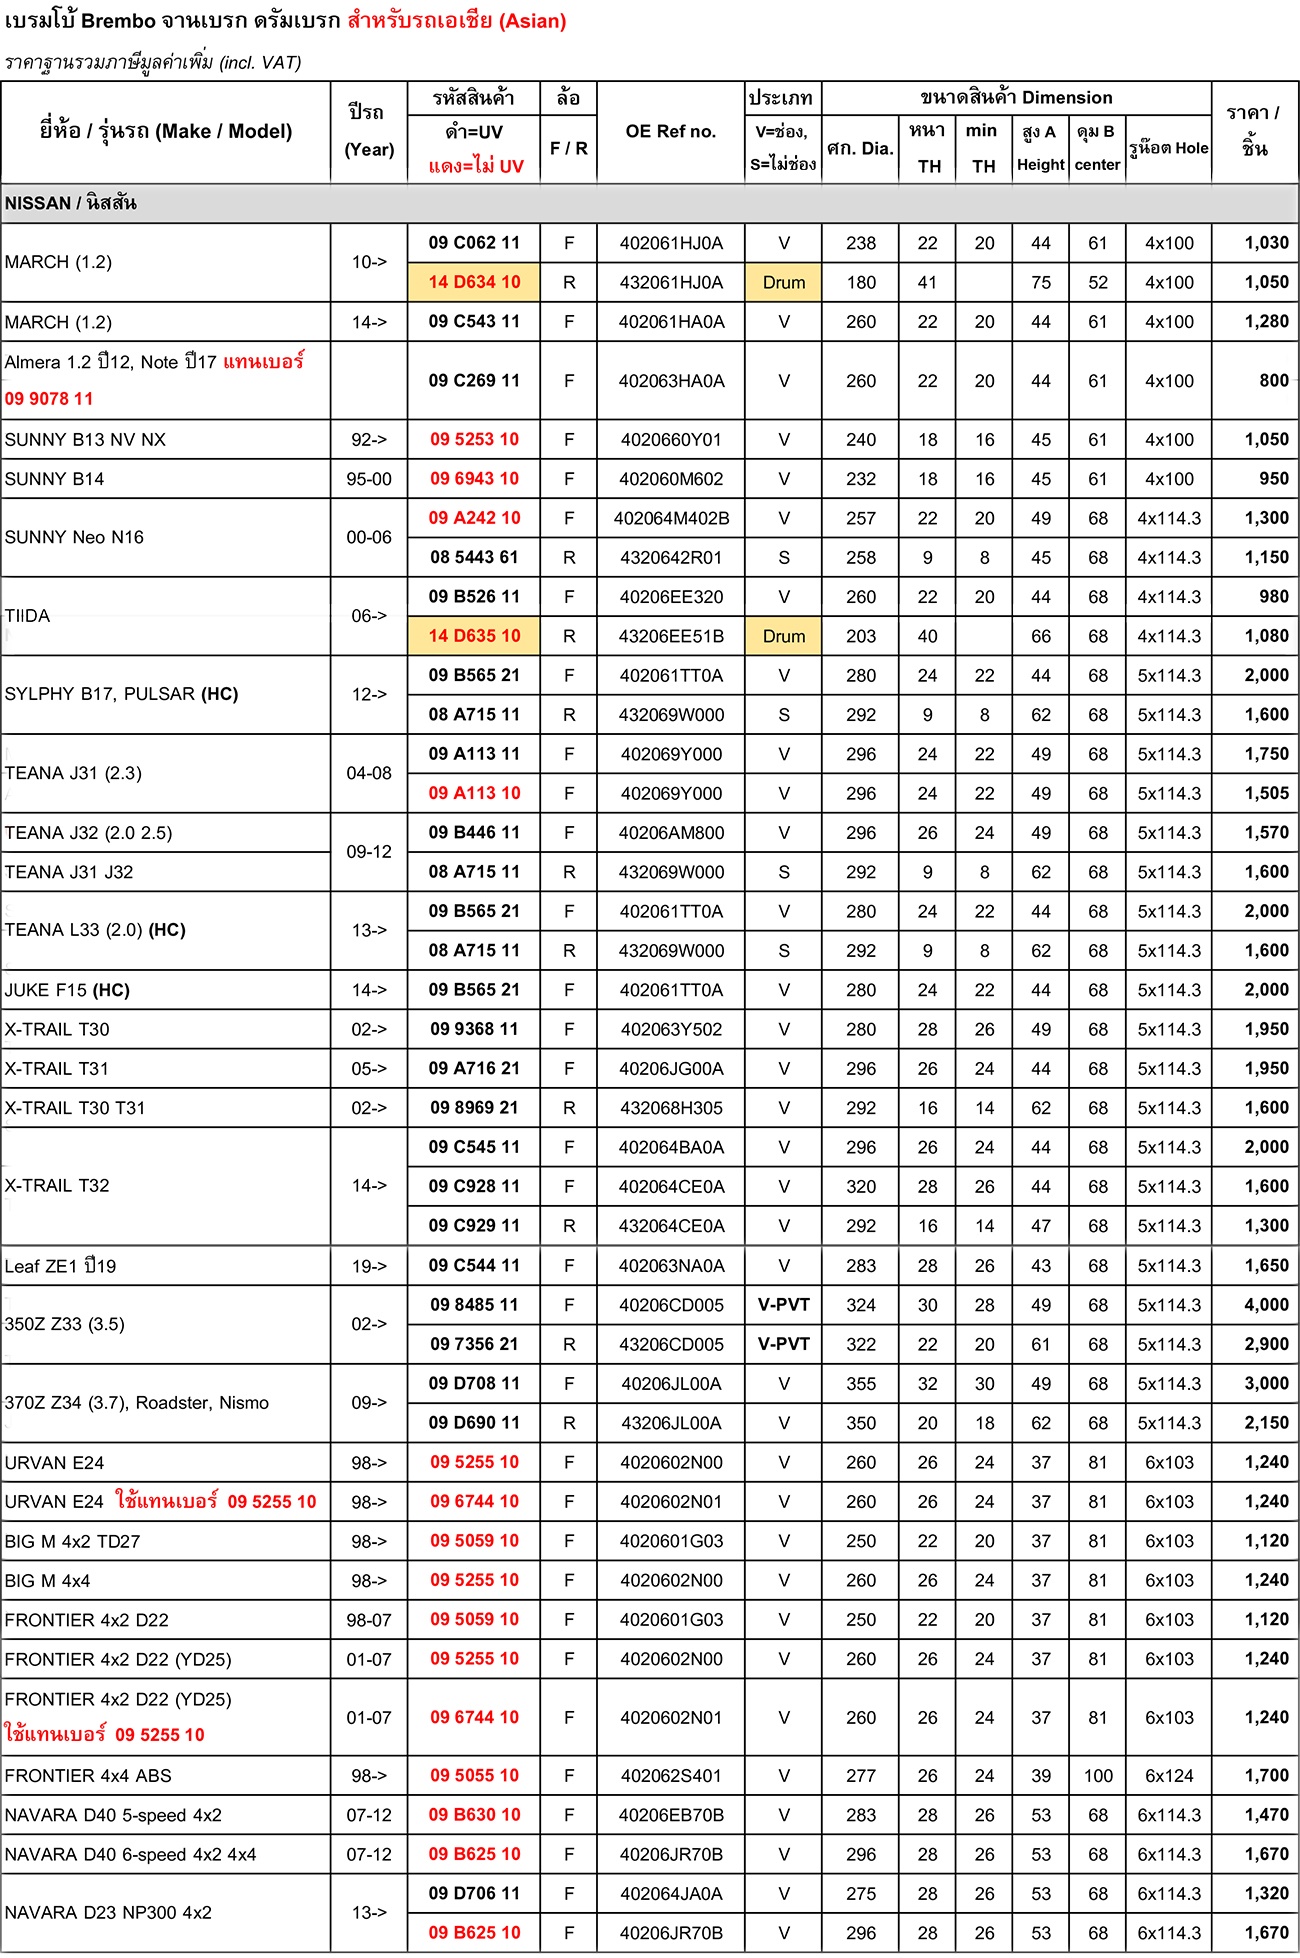1300x1958 pixels.
Task: Click the Year column header
Action: click(368, 132)
